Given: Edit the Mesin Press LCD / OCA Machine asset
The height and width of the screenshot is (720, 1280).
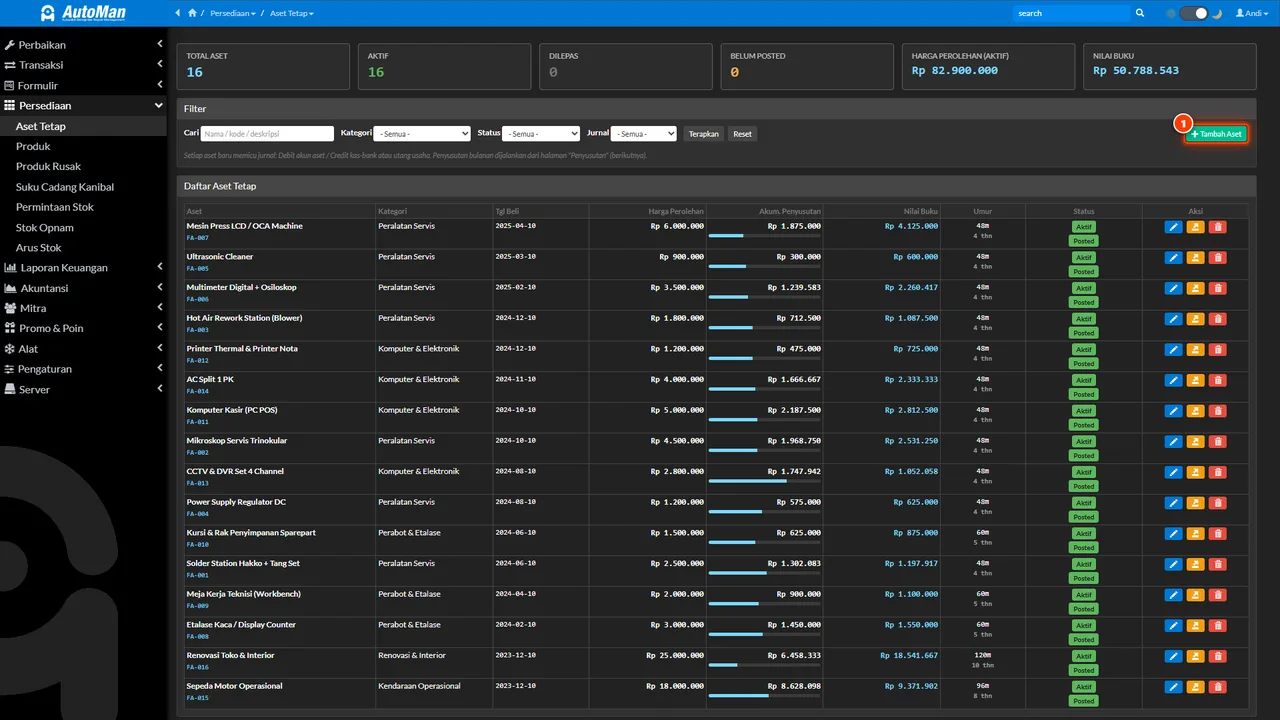Looking at the screenshot, I should 1174,227.
